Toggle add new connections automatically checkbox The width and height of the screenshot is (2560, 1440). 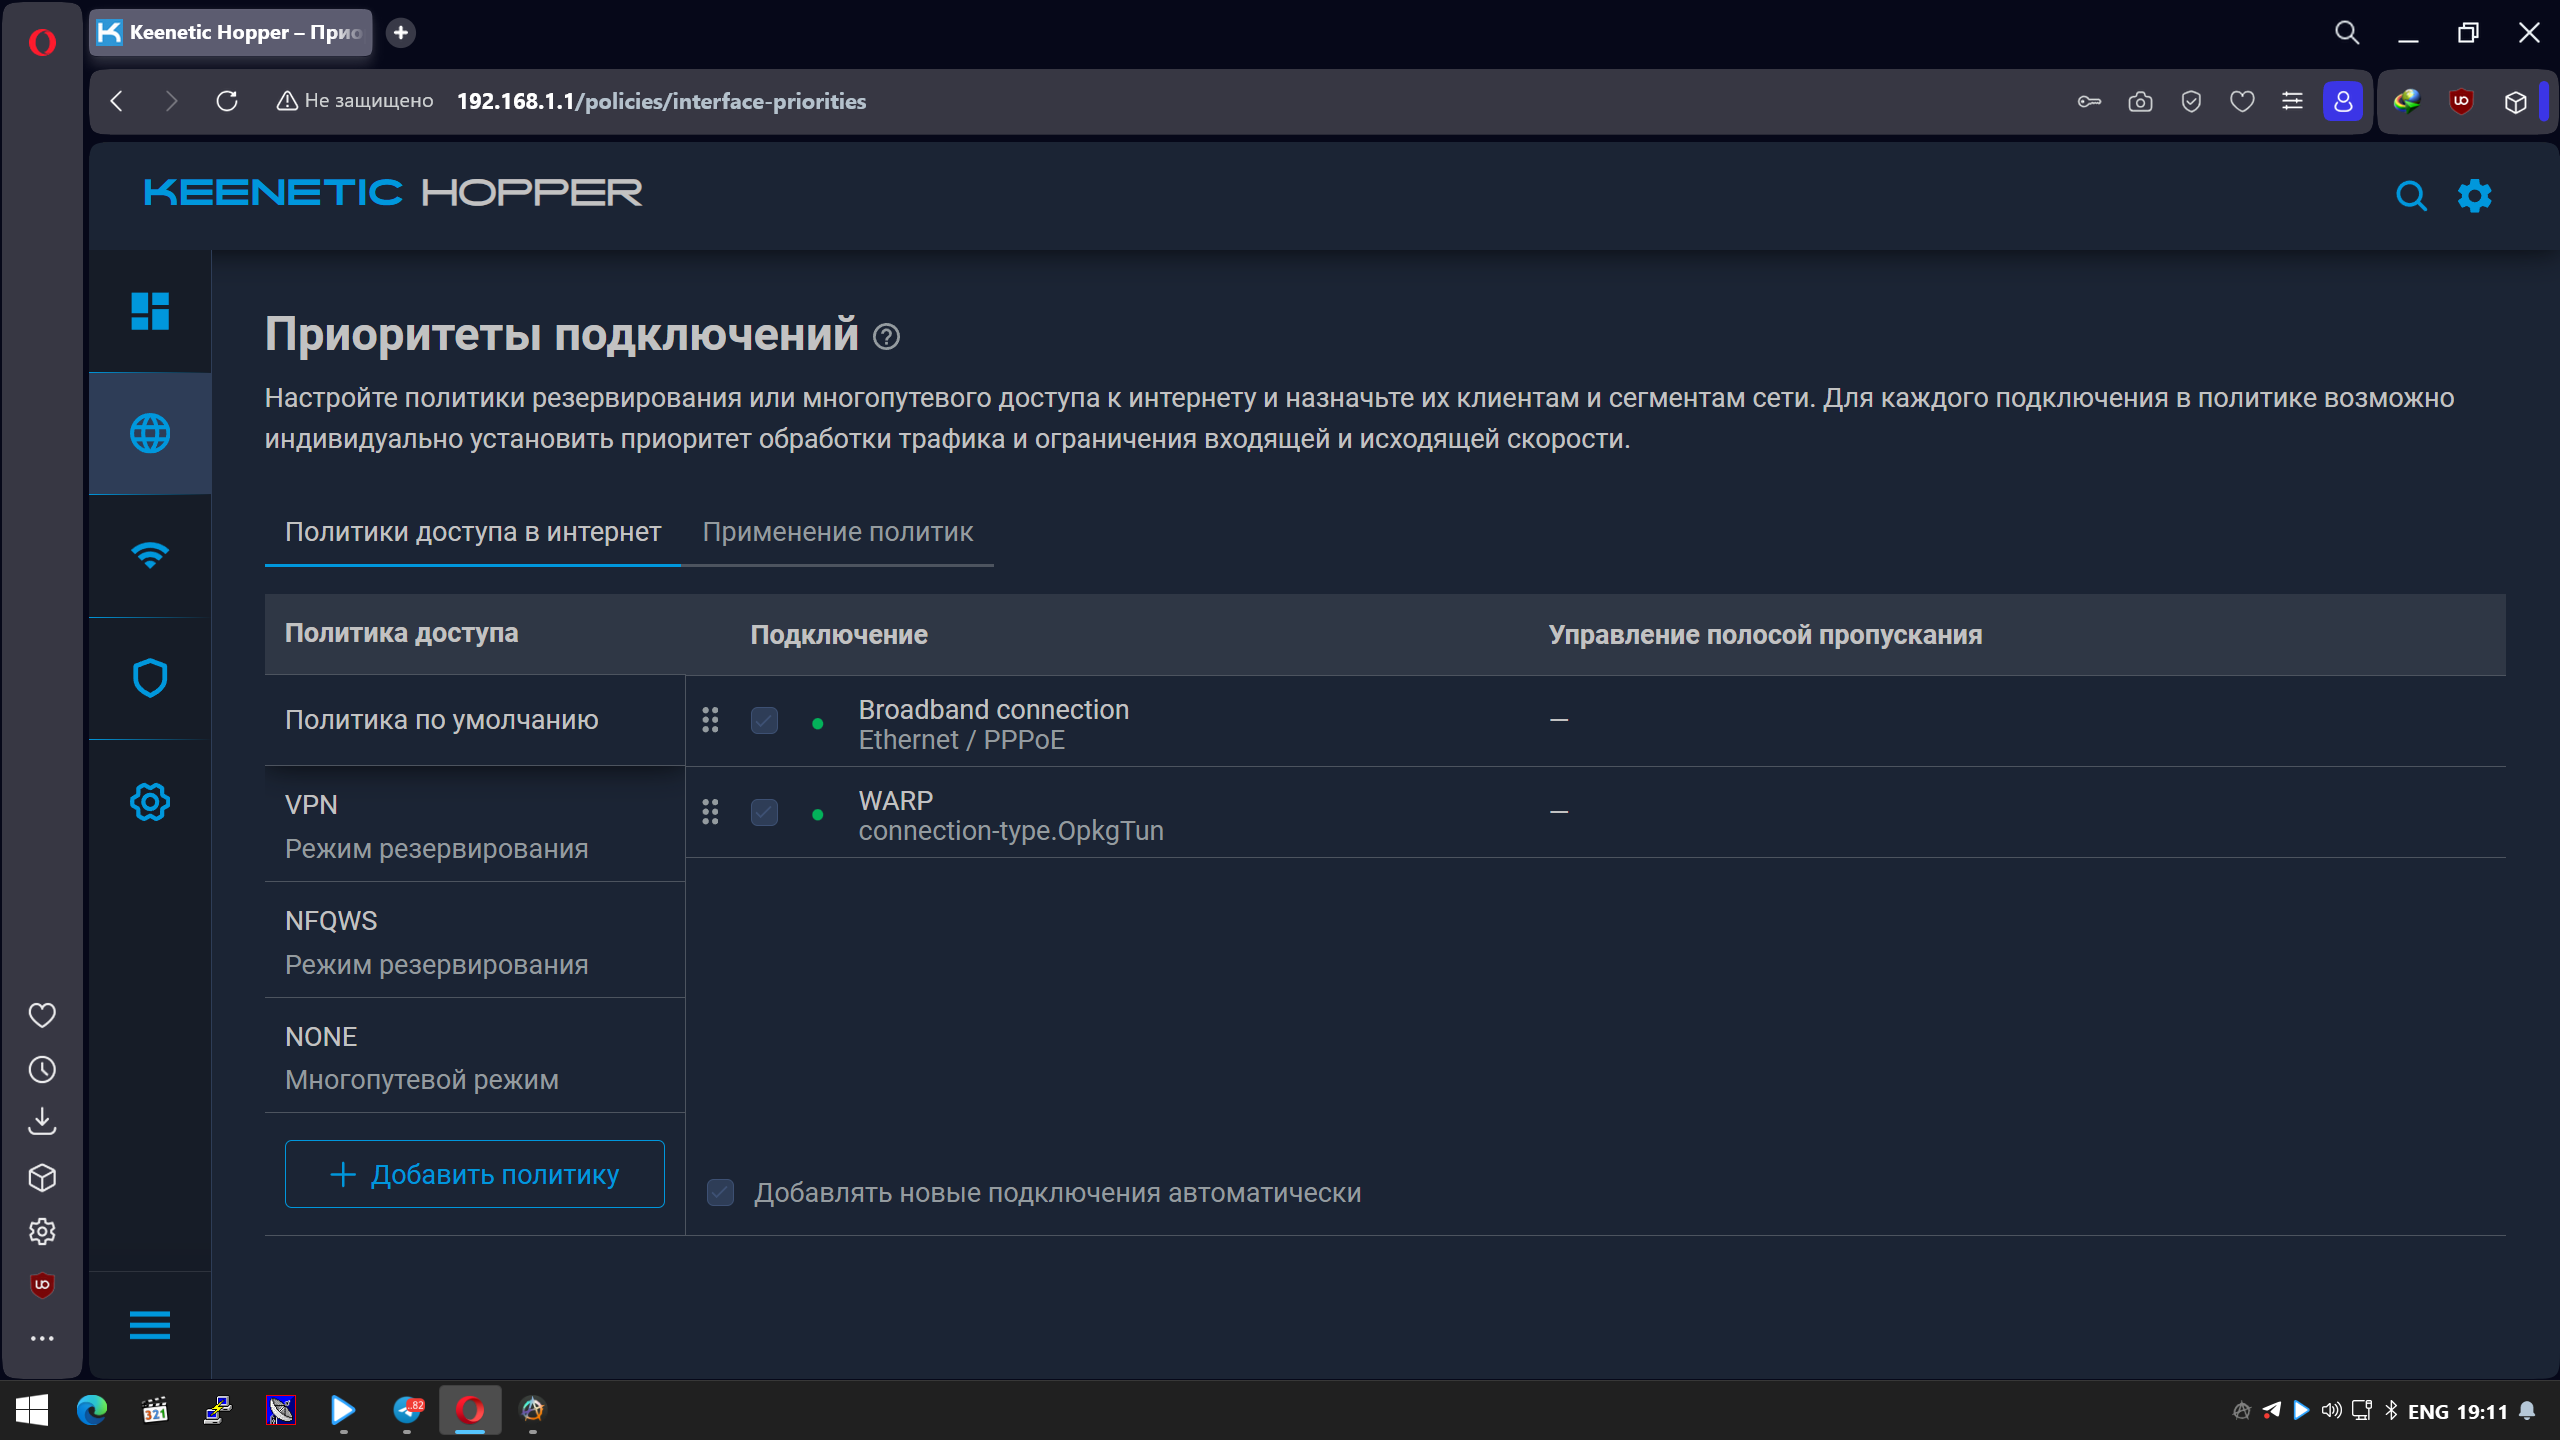pos(720,1192)
